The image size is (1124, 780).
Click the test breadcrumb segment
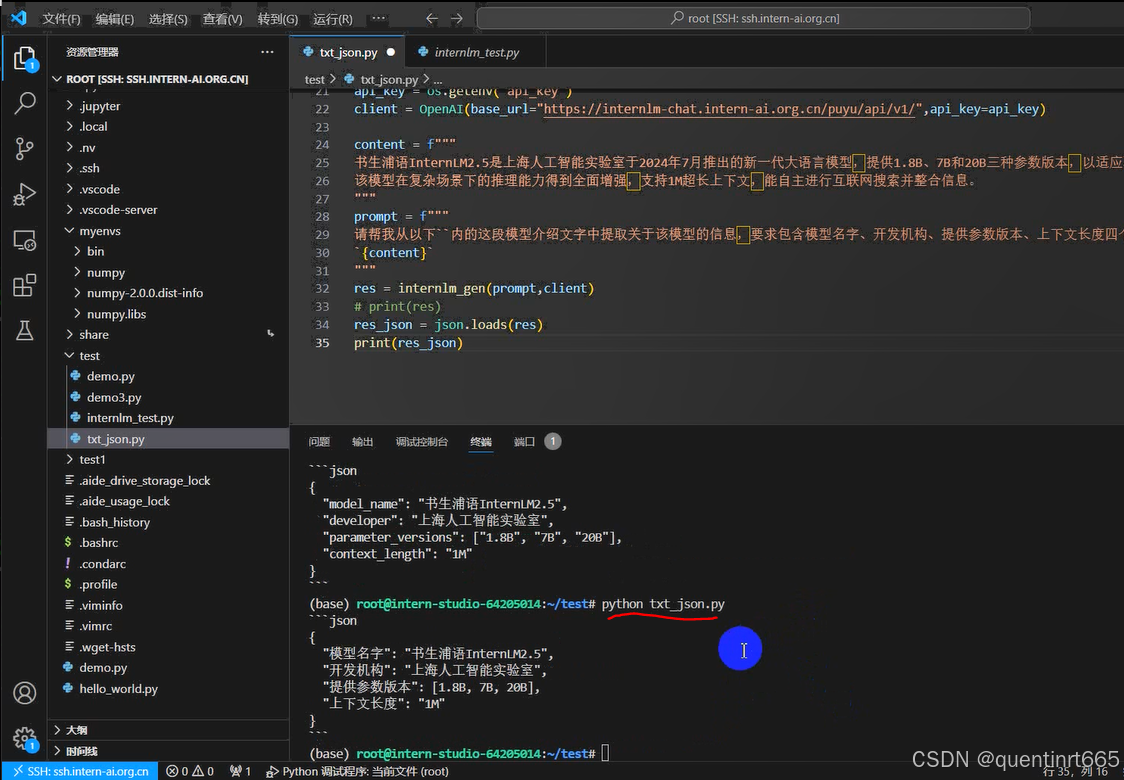point(315,80)
